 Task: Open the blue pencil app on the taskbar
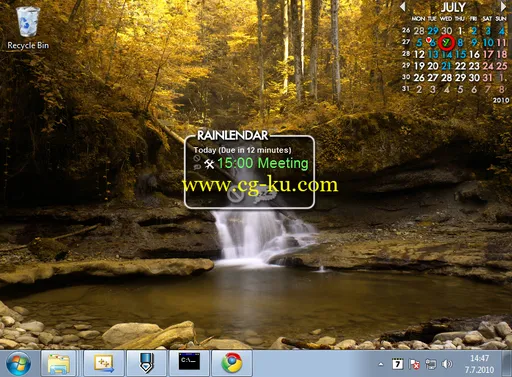coord(146,363)
